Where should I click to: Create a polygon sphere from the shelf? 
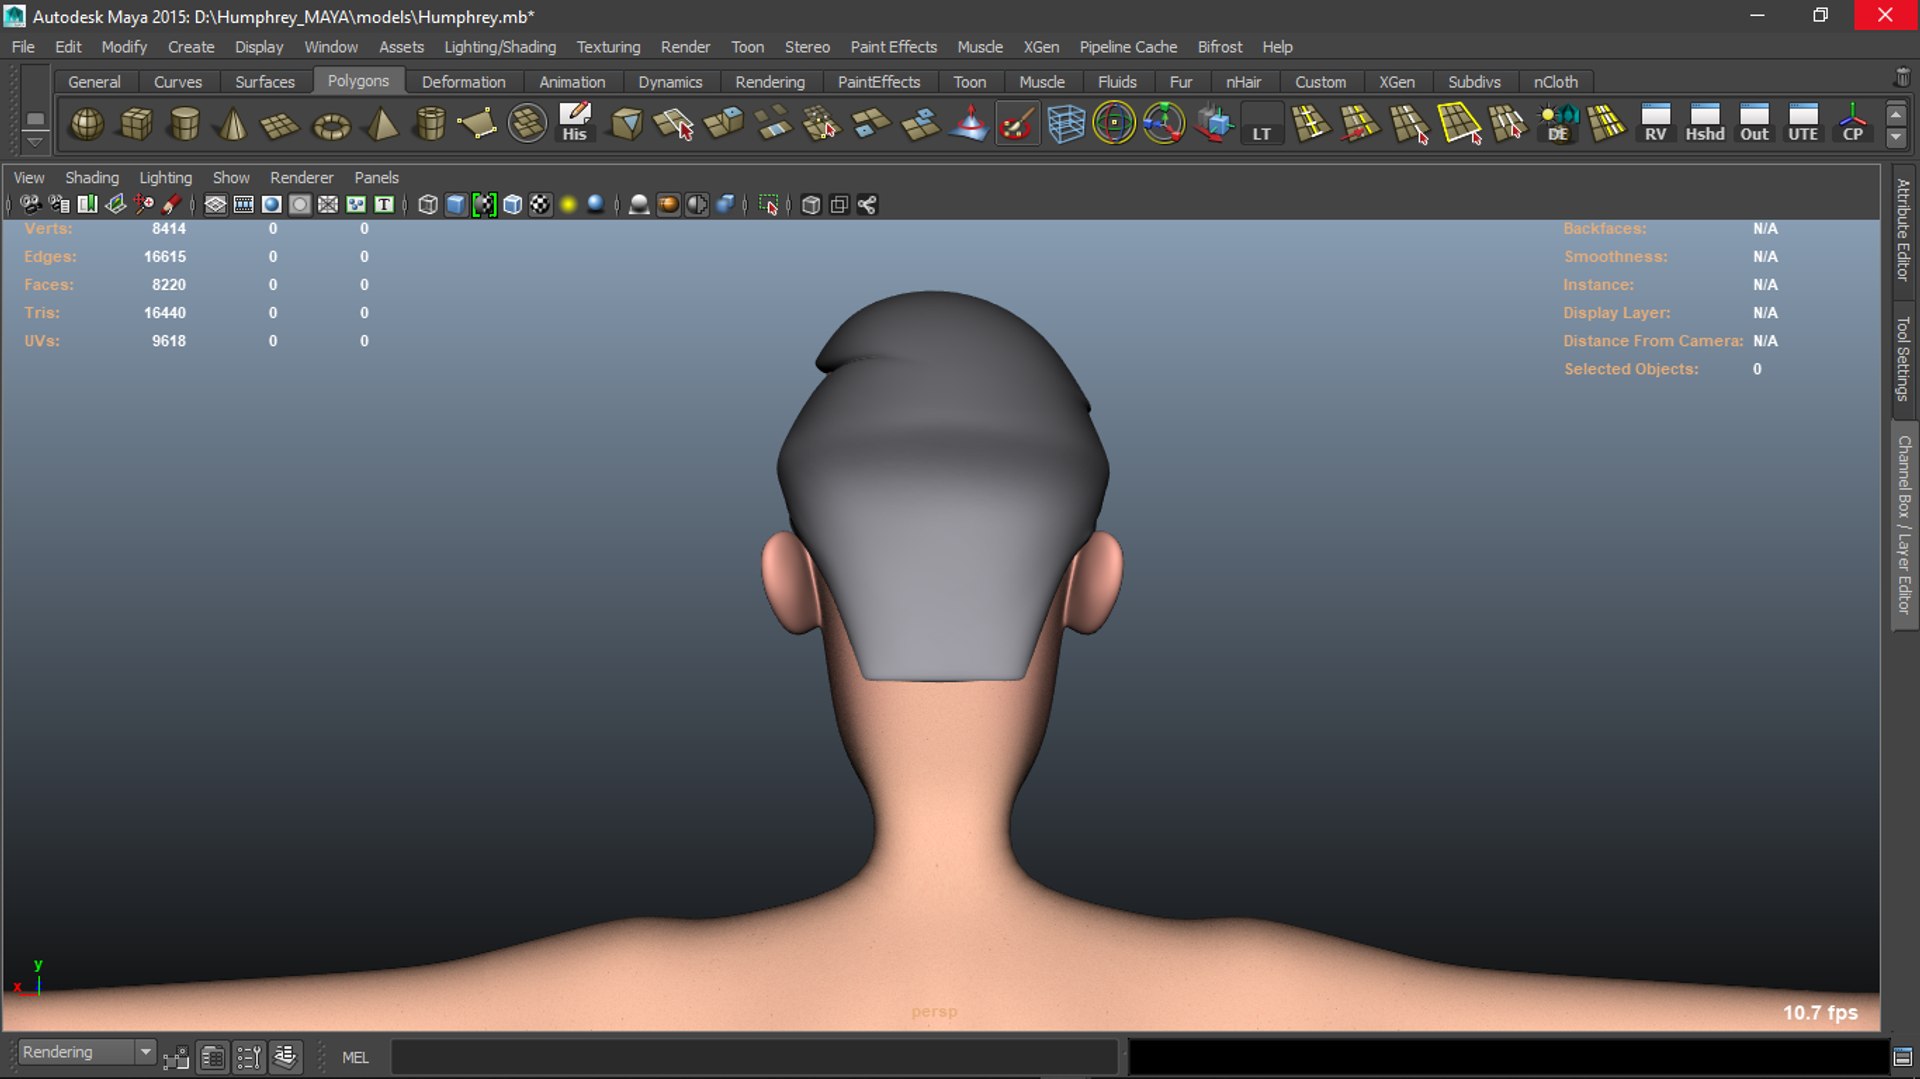(87, 124)
